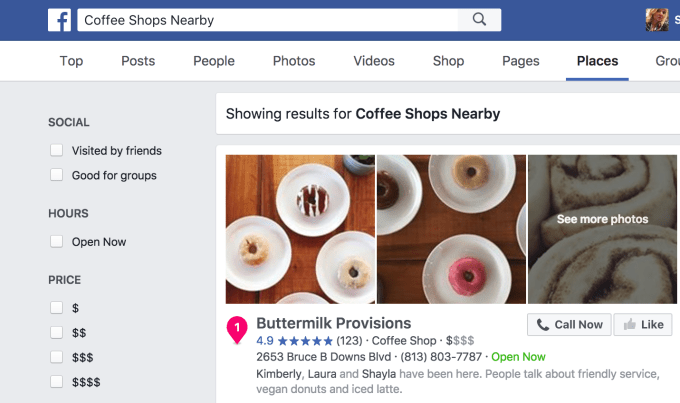Go to the Pages tab
Viewport: 680px width, 403px height.
521,61
